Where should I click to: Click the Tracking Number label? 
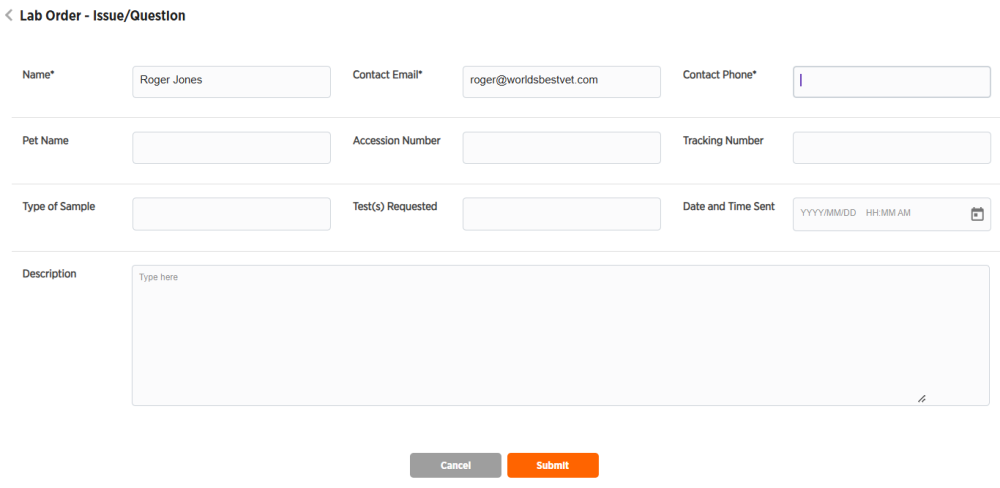coord(723,140)
